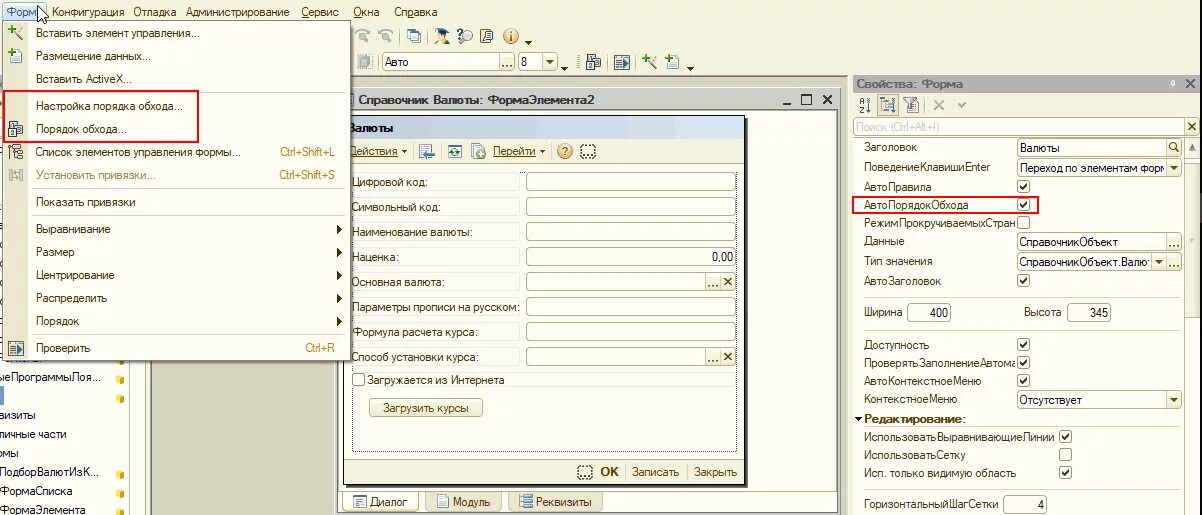1202x515 pixels.
Task: Click the data placement toolbar icon
Action: tap(672, 61)
